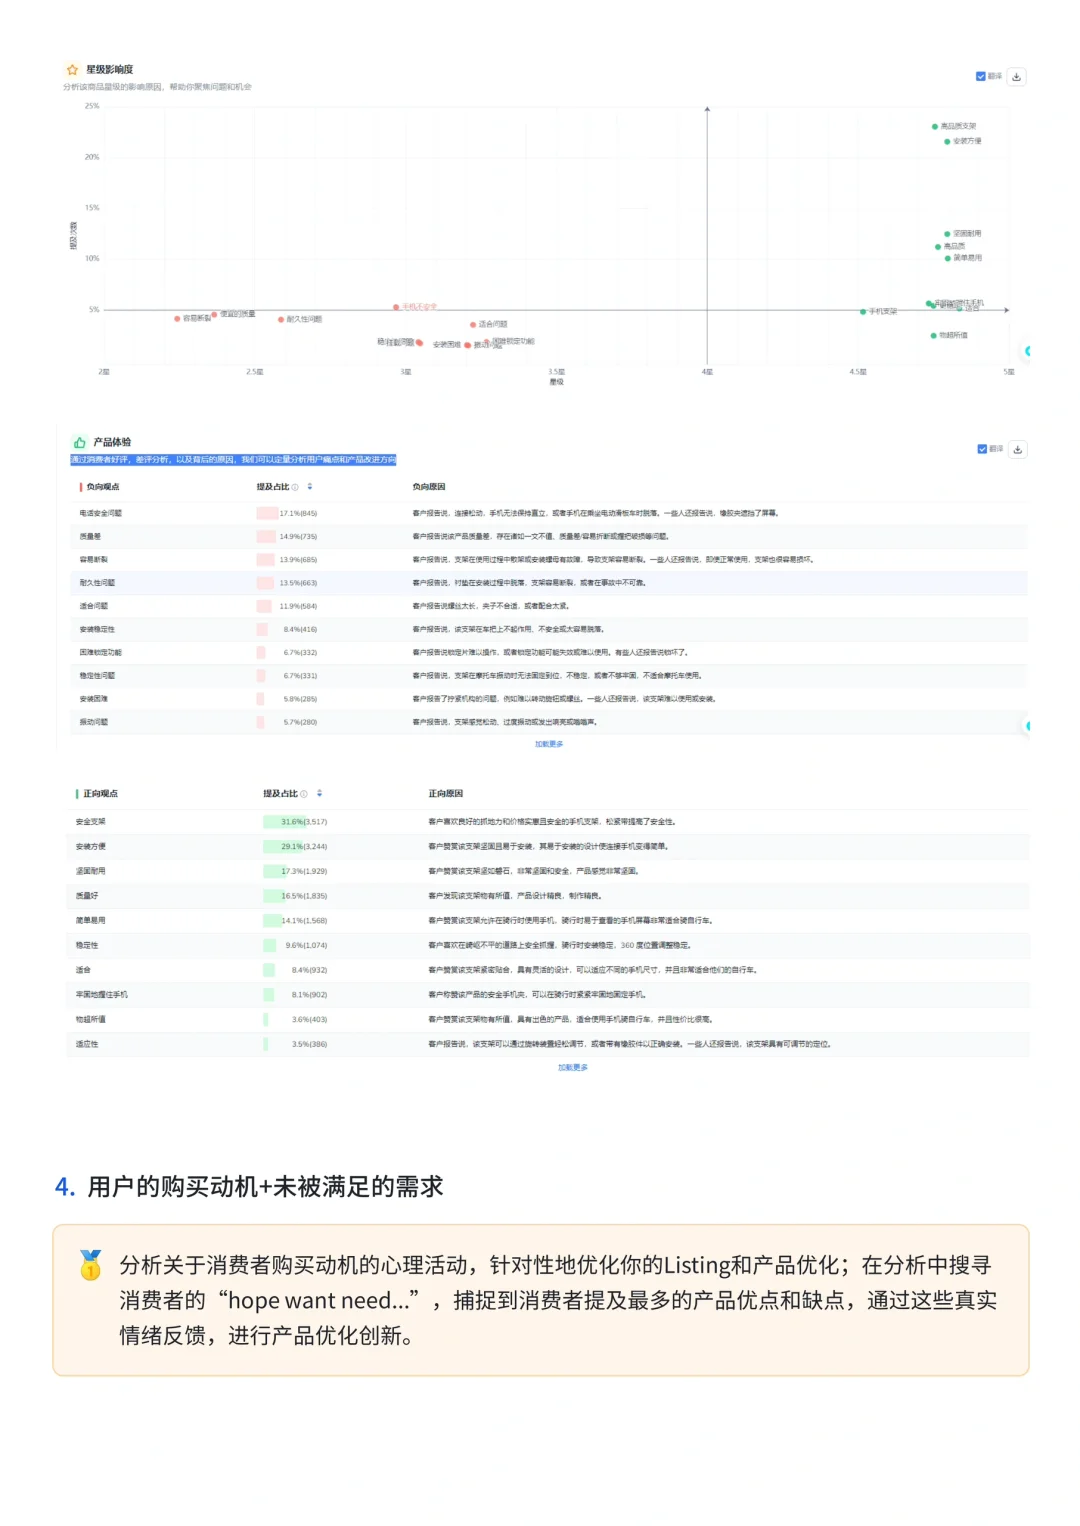1080x1526 pixels.
Task: Click the thumbs-up icon beside 产品体验
Action: point(79,442)
